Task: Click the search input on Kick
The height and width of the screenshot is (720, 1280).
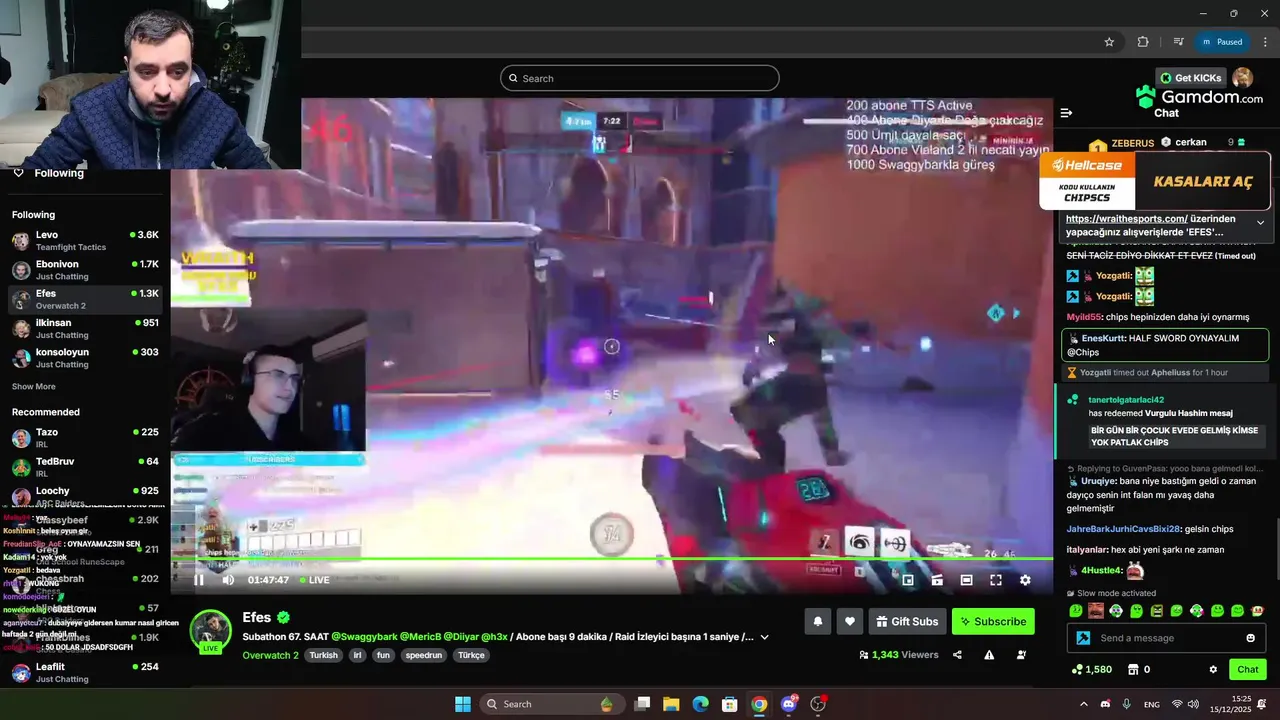Action: [x=640, y=78]
